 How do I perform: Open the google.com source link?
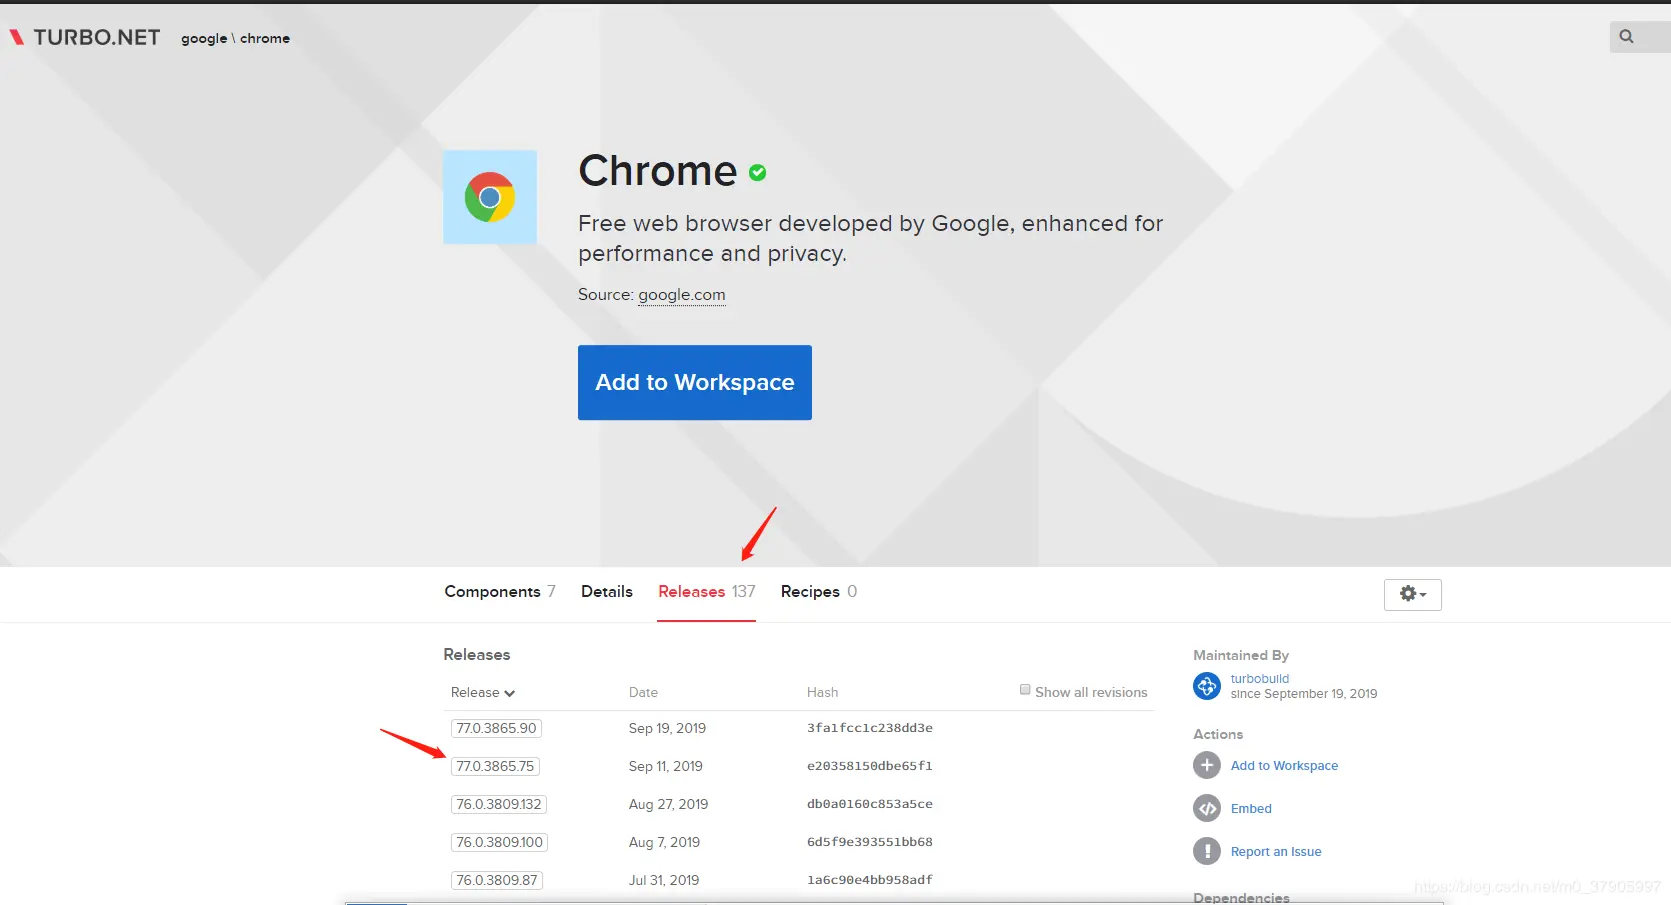point(682,295)
